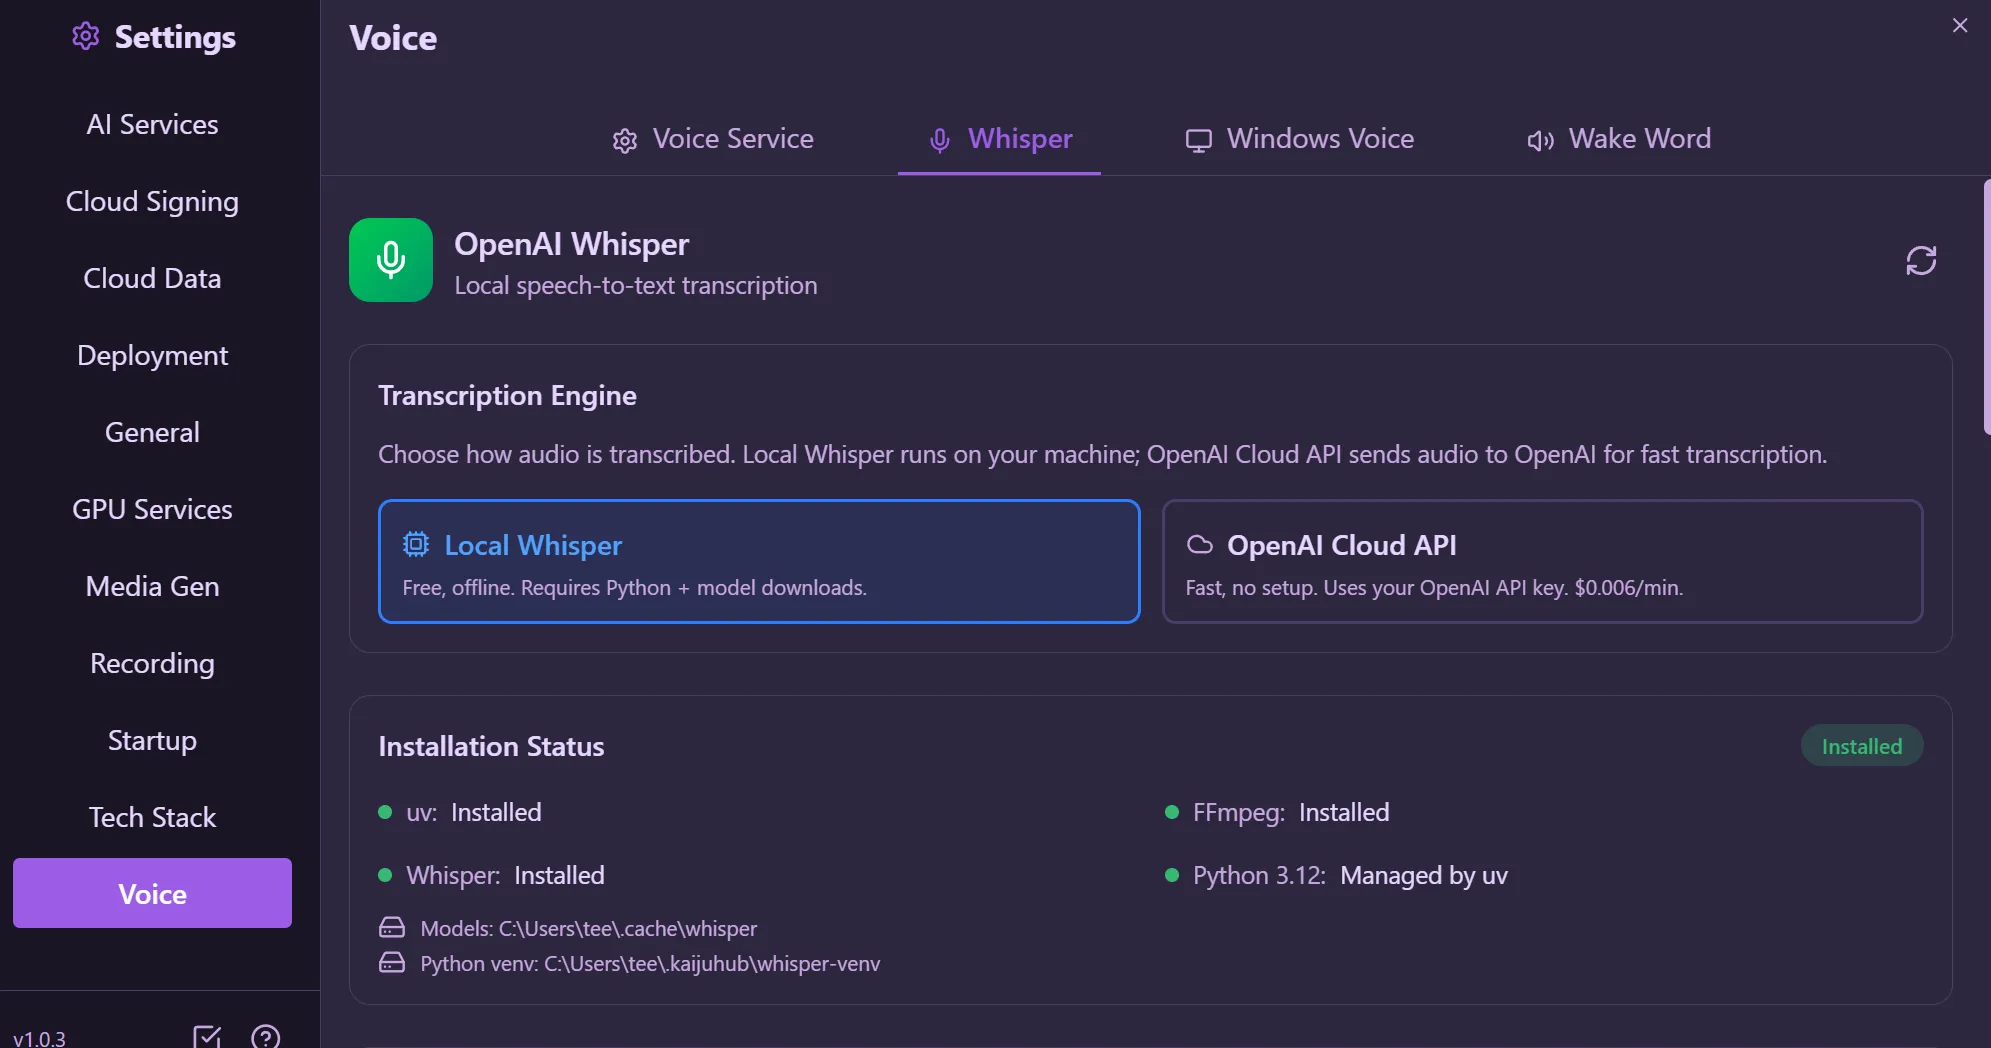This screenshot has width=1991, height=1048.
Task: Open the Tech Stack section
Action: click(152, 817)
